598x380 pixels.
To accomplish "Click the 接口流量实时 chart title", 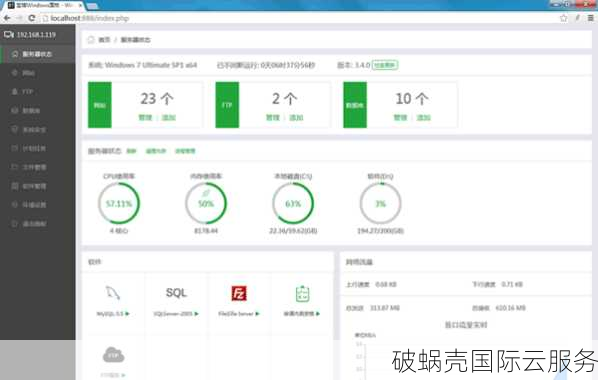I will [x=466, y=325].
